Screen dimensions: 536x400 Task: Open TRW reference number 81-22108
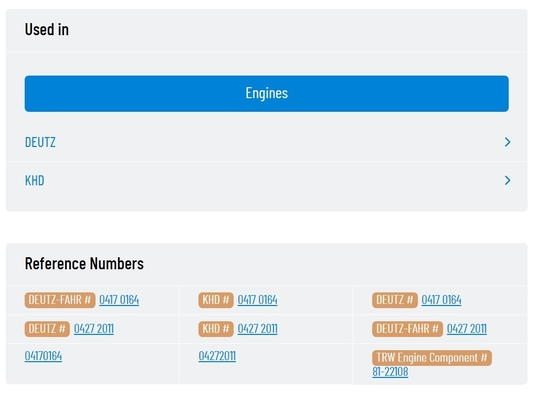tap(390, 372)
